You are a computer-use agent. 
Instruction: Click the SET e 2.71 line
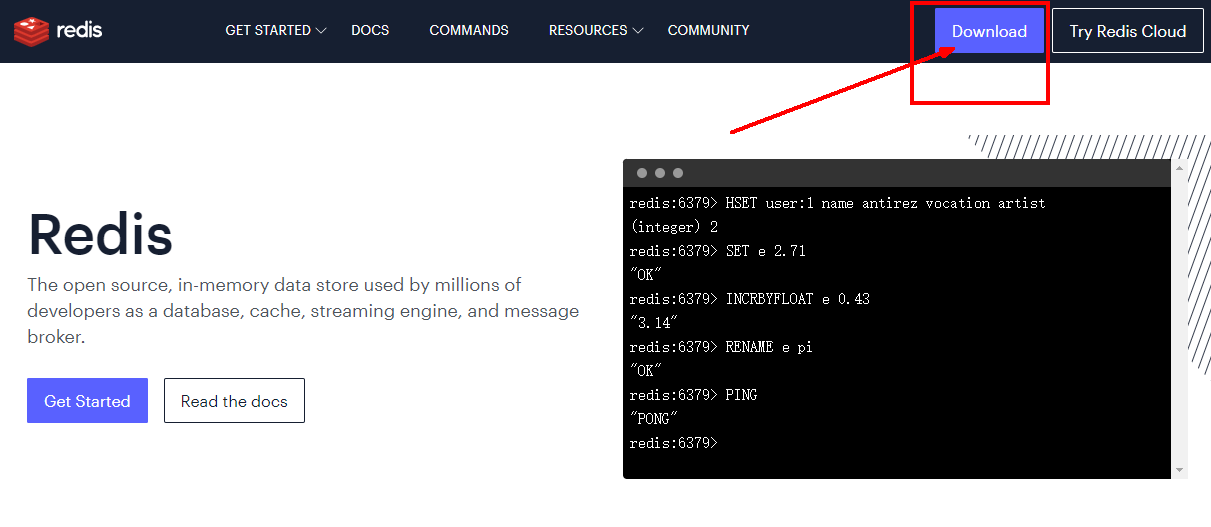click(x=717, y=251)
